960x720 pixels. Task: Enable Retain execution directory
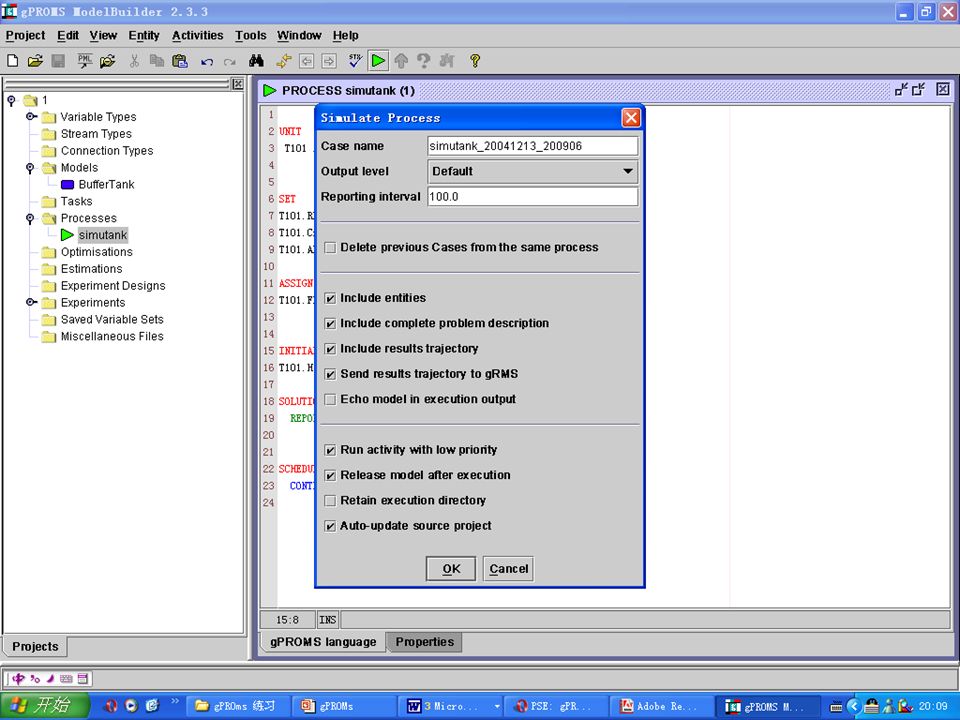pos(330,501)
